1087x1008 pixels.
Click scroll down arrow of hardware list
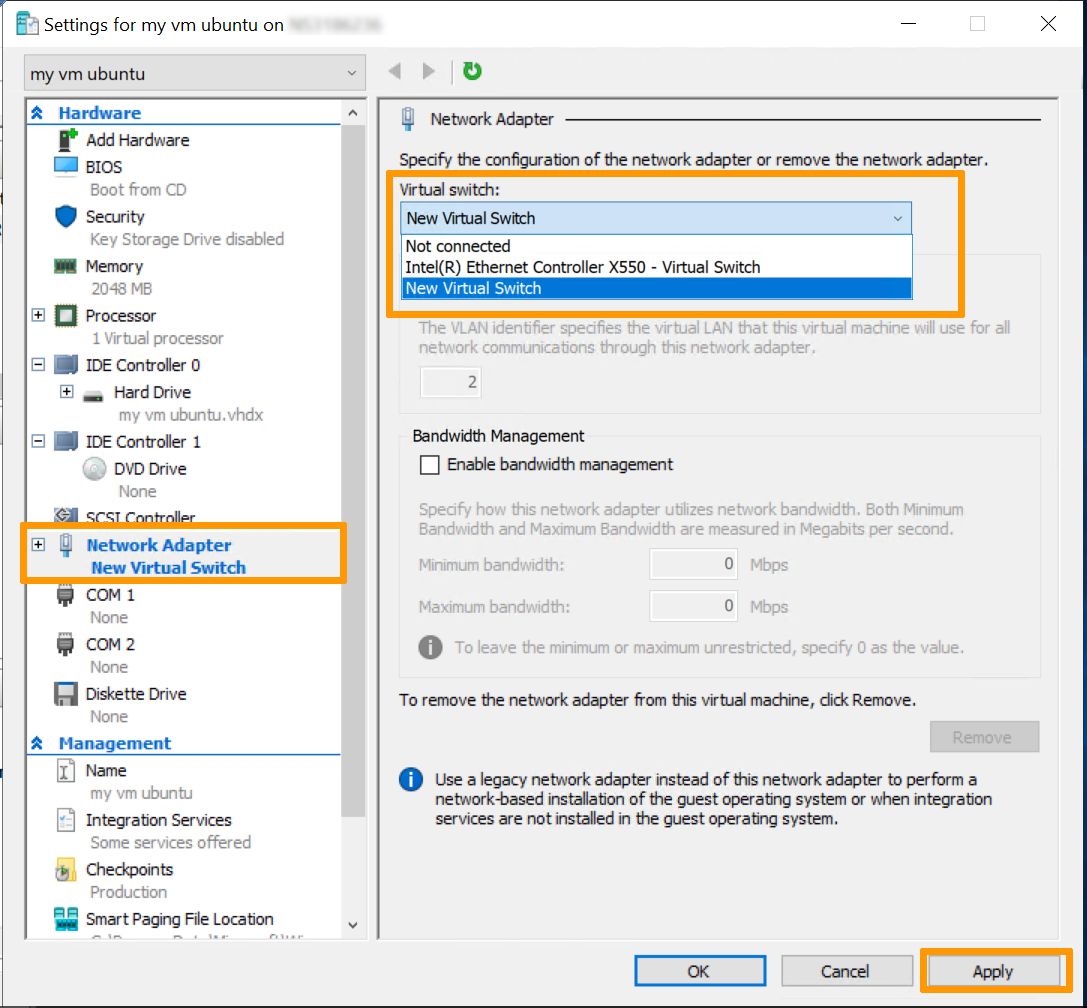pyautogui.click(x=352, y=926)
